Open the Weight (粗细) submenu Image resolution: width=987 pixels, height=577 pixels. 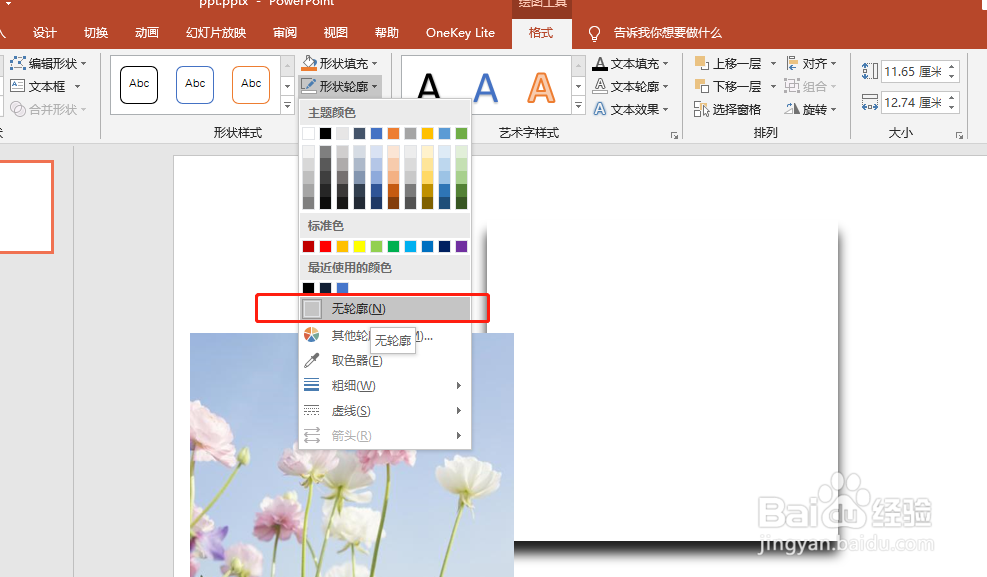click(x=385, y=385)
